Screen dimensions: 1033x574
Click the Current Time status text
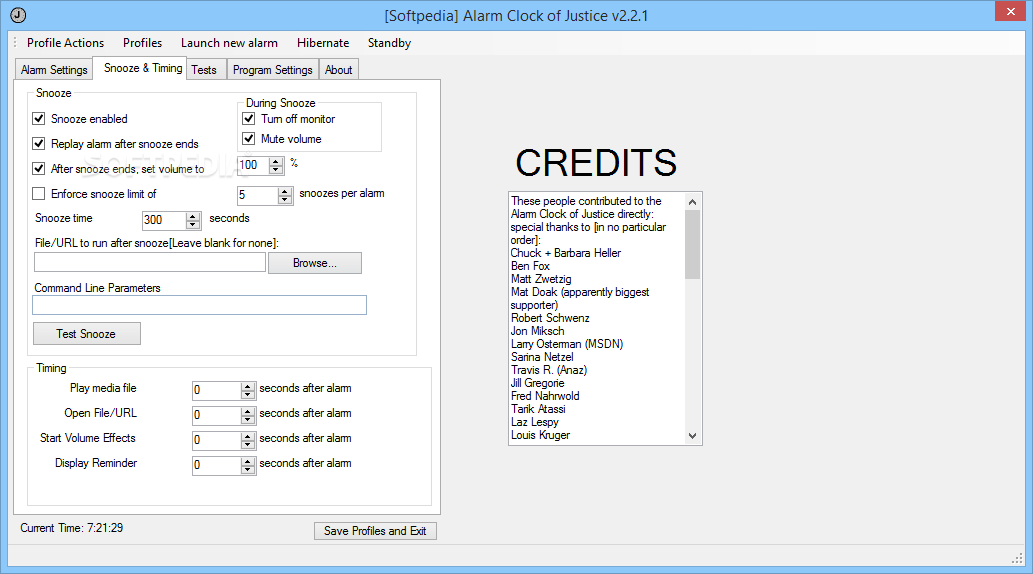[x=72, y=528]
